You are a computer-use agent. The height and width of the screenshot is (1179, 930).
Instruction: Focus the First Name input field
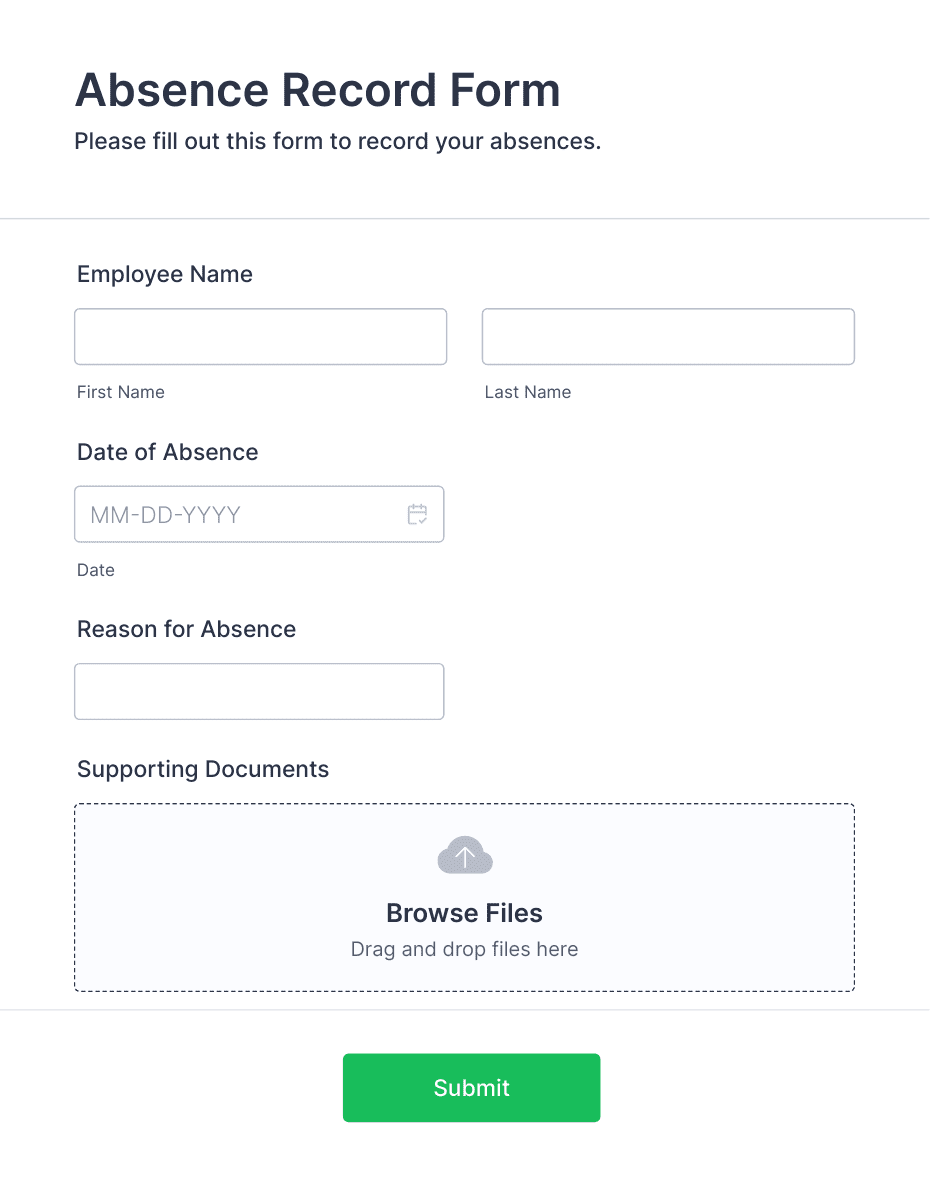(260, 337)
